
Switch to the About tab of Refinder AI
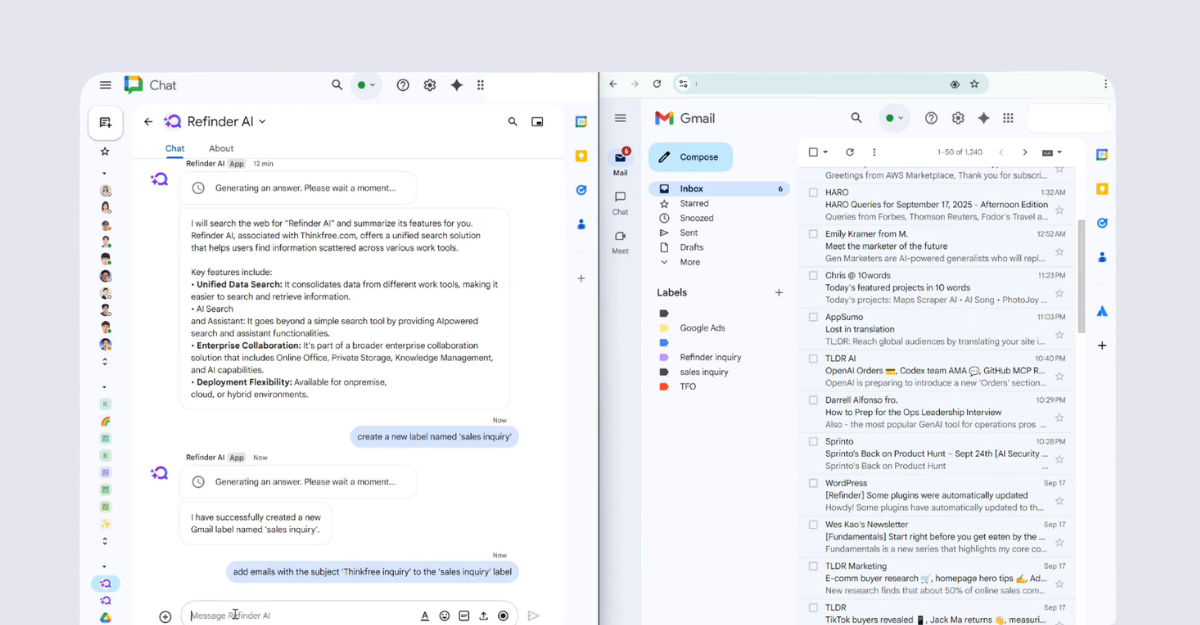tap(221, 148)
